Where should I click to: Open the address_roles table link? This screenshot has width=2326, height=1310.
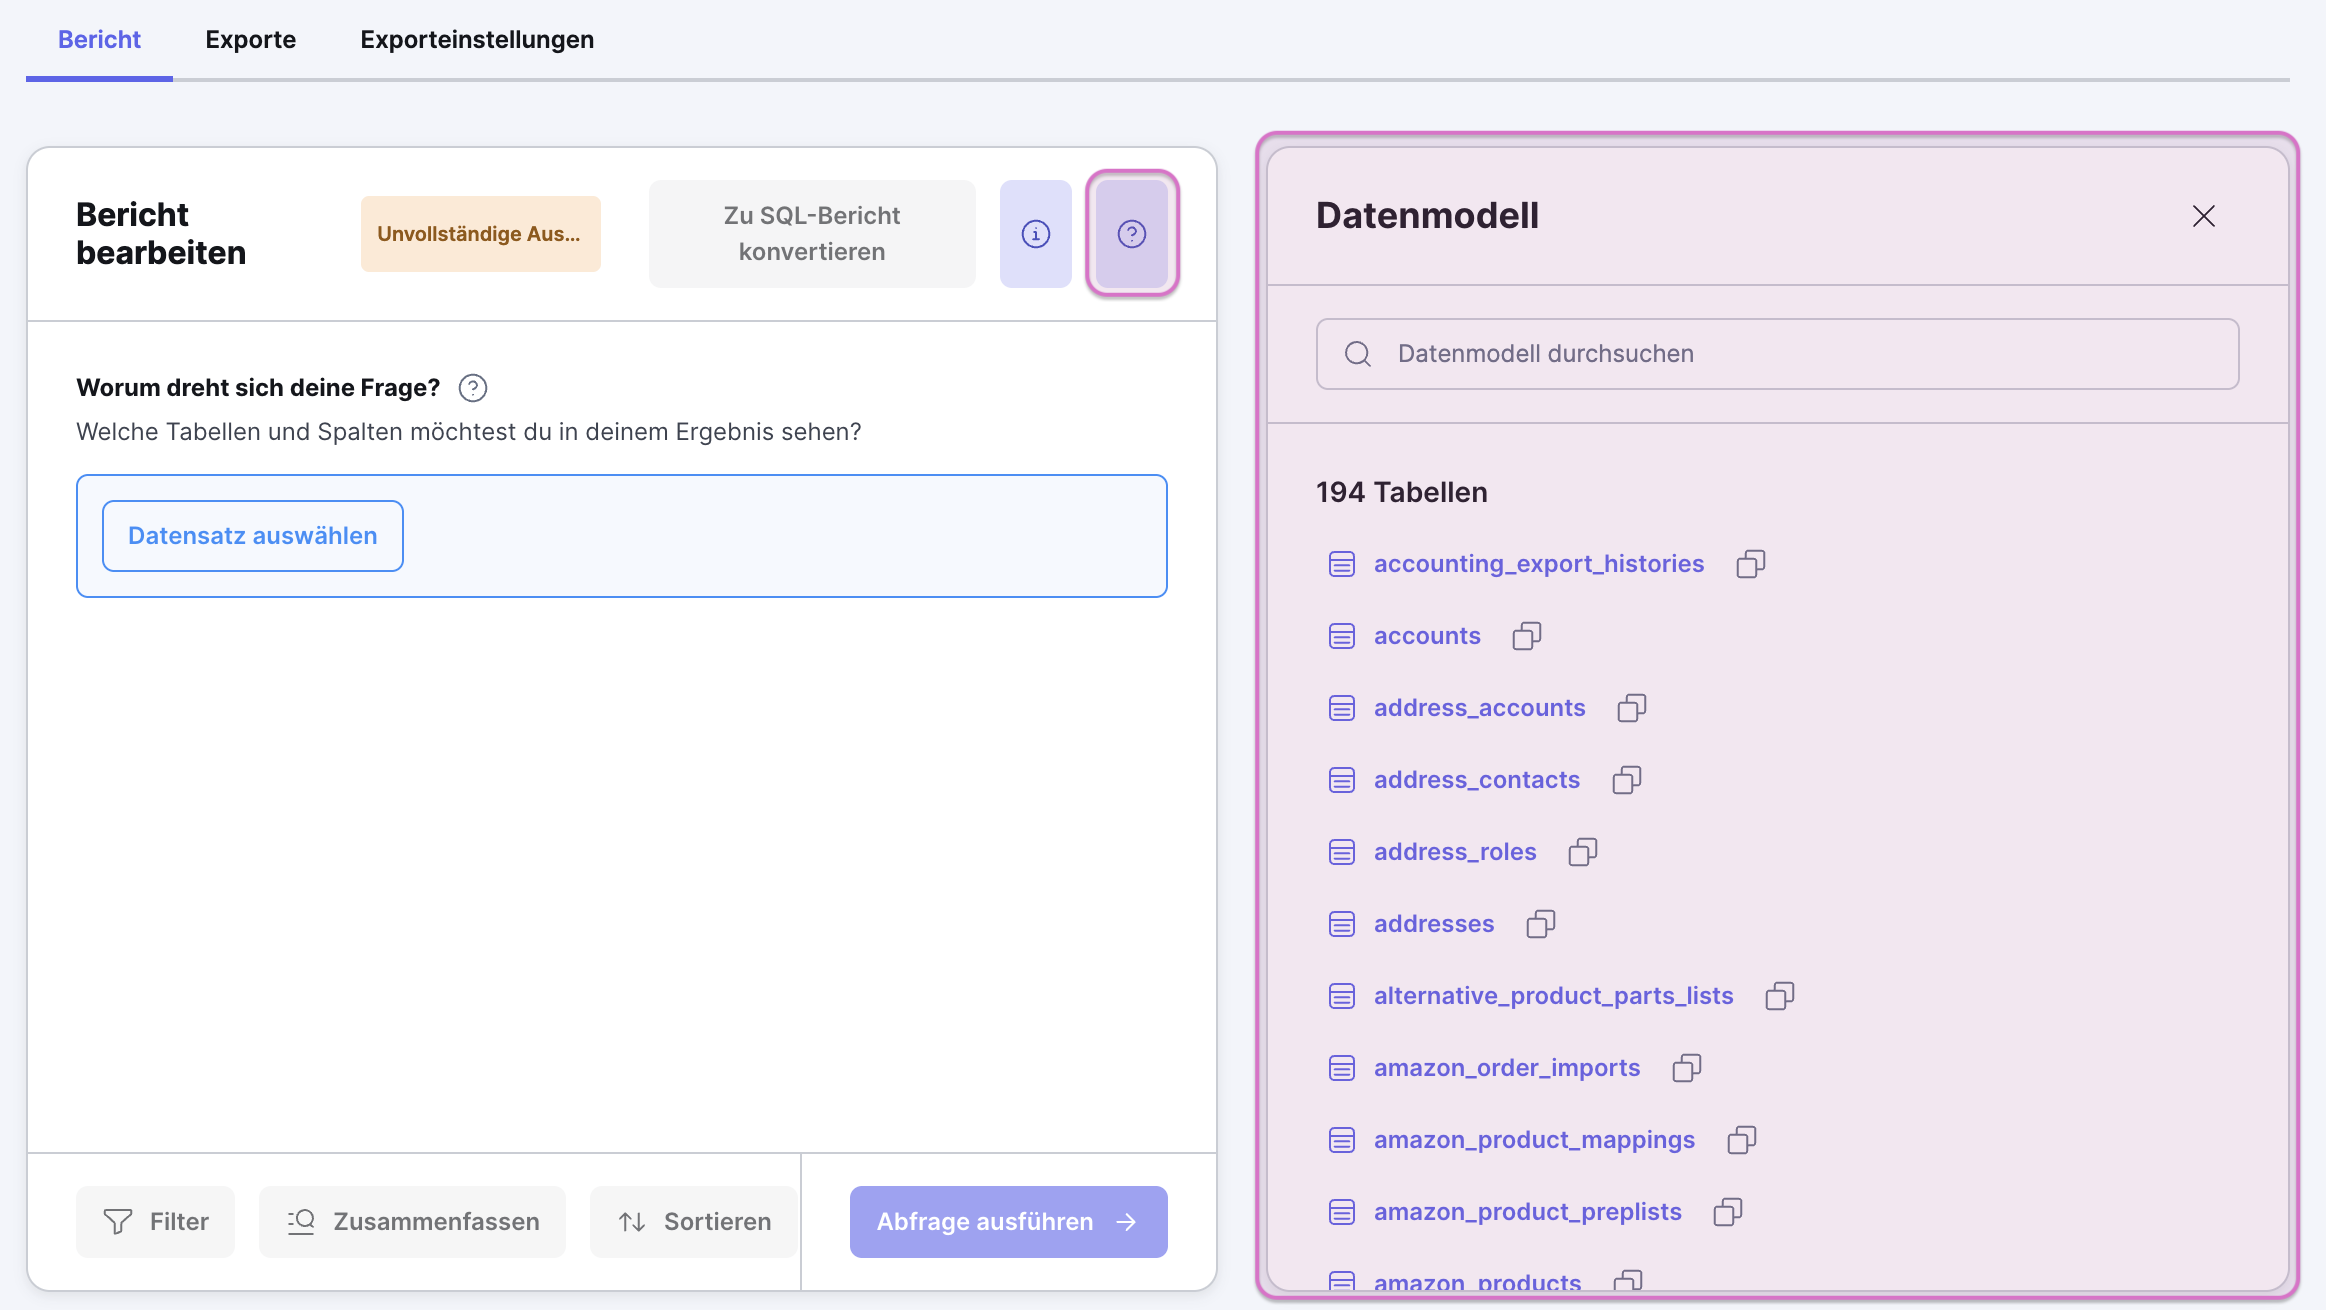point(1454,852)
